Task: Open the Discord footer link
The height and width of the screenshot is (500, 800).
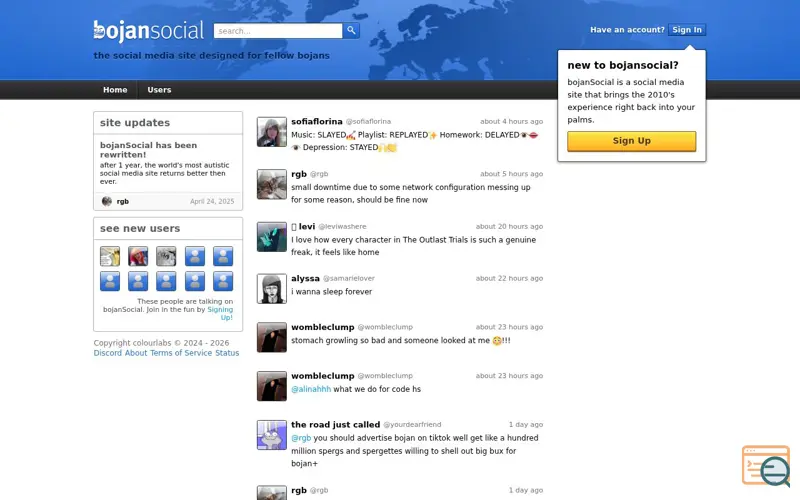Action: coord(108,353)
